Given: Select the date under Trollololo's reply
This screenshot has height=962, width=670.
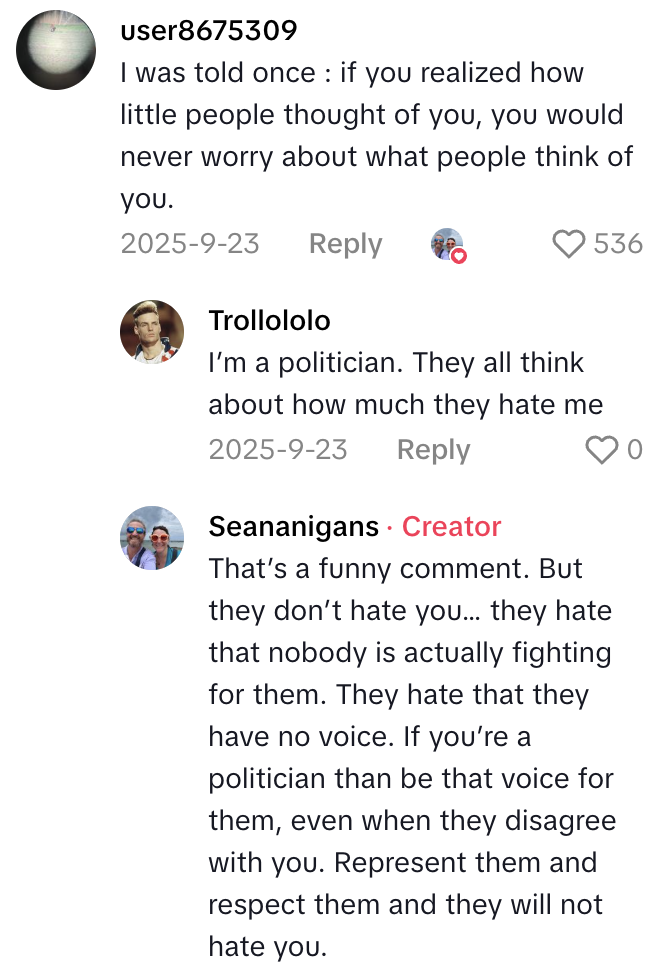Looking at the screenshot, I should click(x=277, y=450).
